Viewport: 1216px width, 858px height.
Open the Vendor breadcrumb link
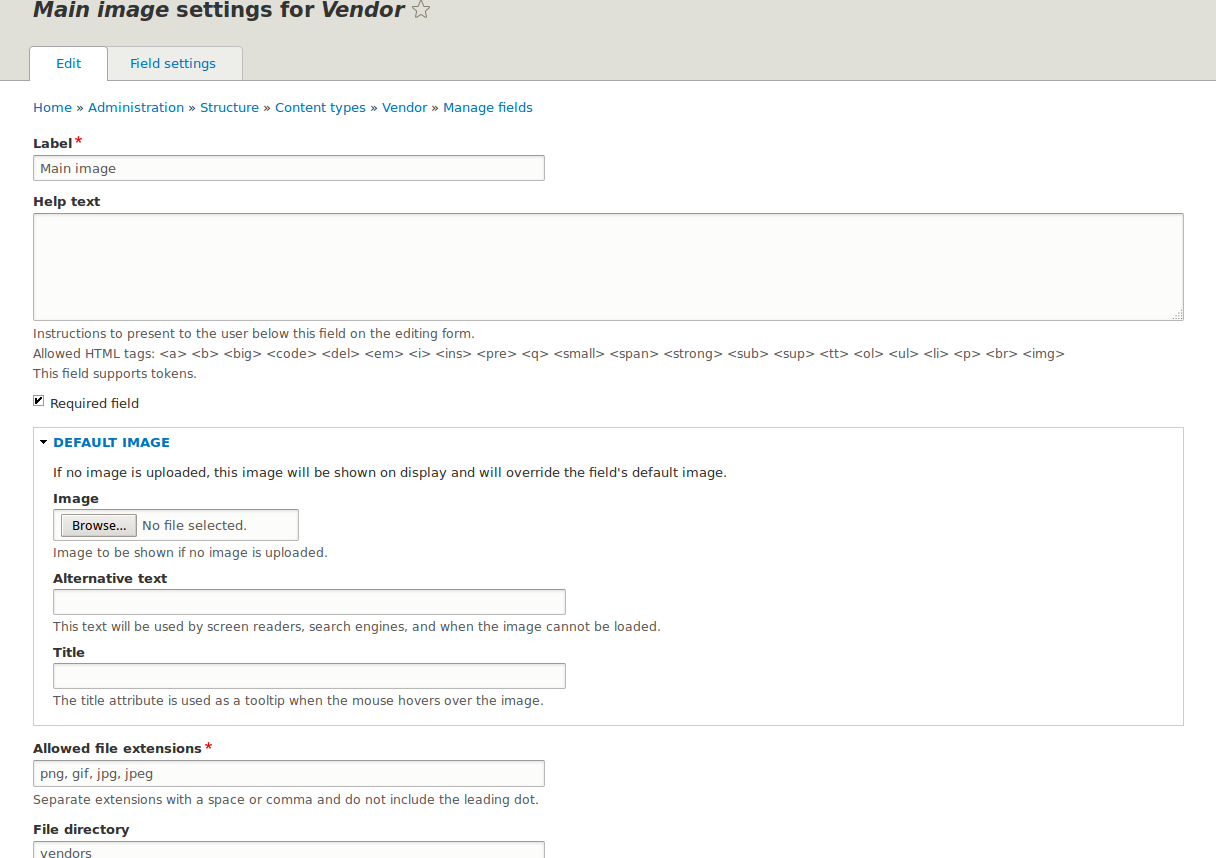click(404, 107)
